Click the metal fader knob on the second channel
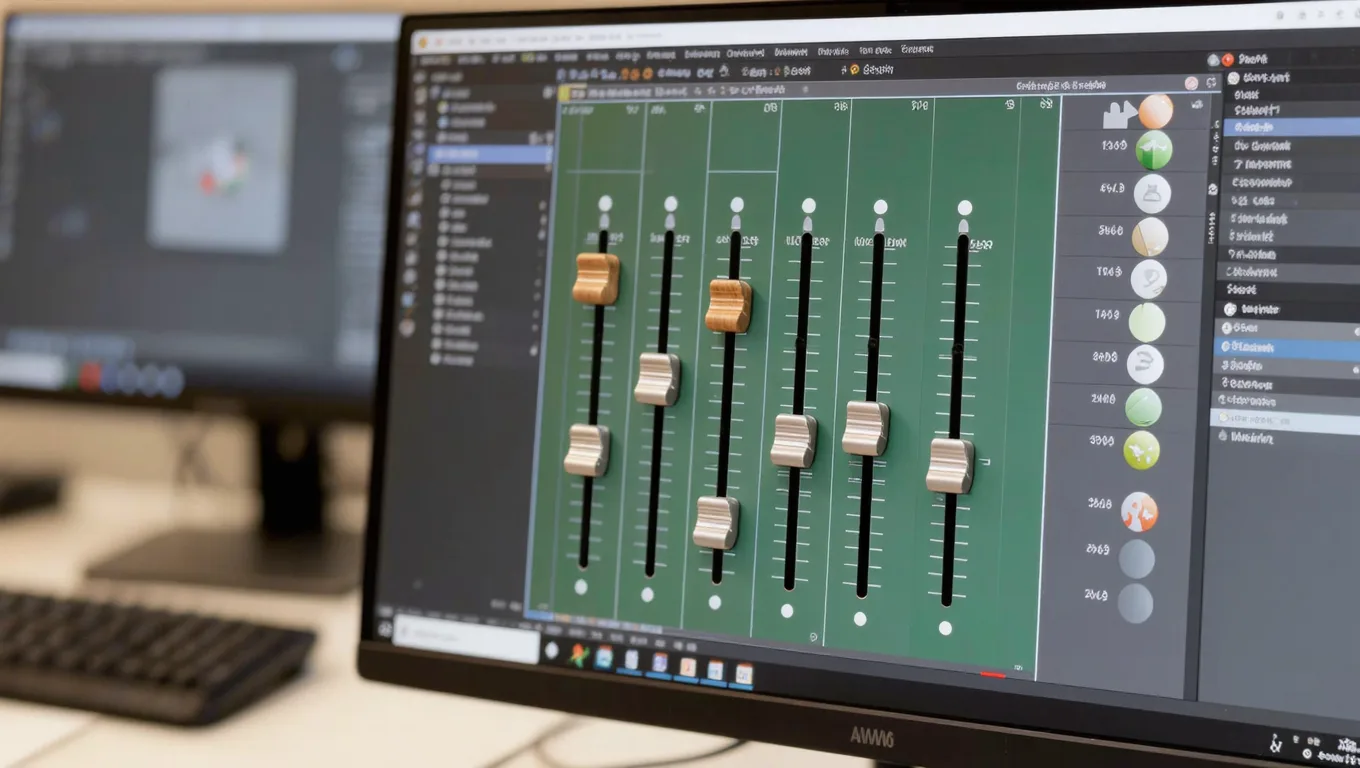 point(657,379)
